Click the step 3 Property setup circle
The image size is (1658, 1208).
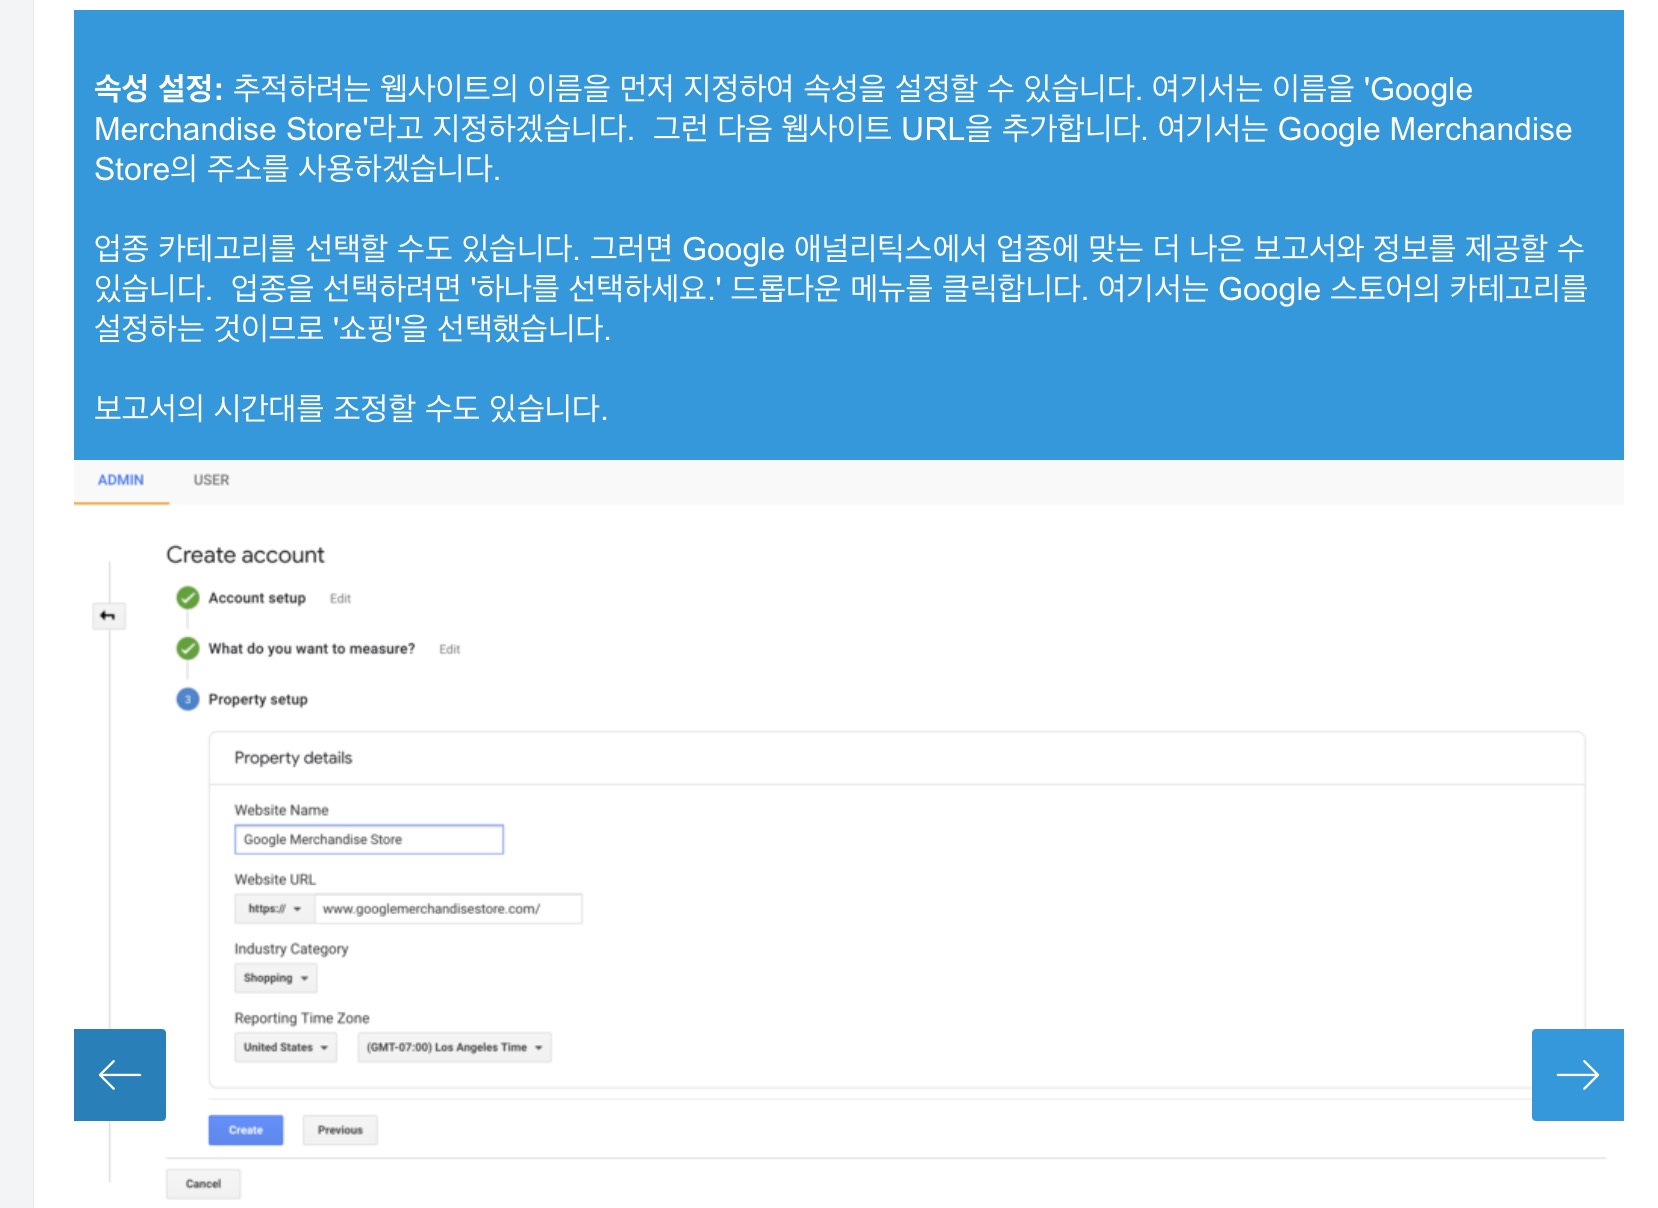point(188,699)
